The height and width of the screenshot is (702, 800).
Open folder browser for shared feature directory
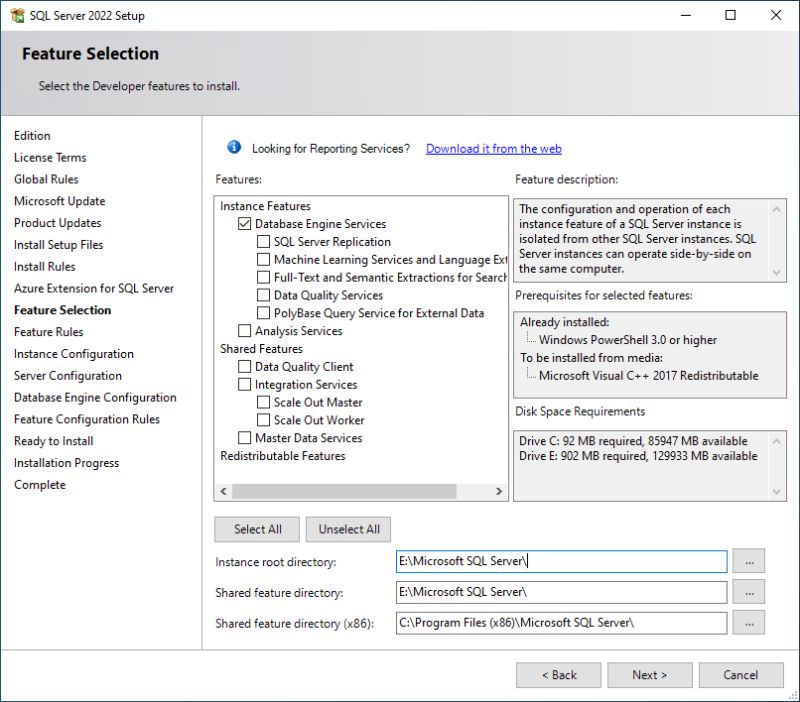(749, 592)
